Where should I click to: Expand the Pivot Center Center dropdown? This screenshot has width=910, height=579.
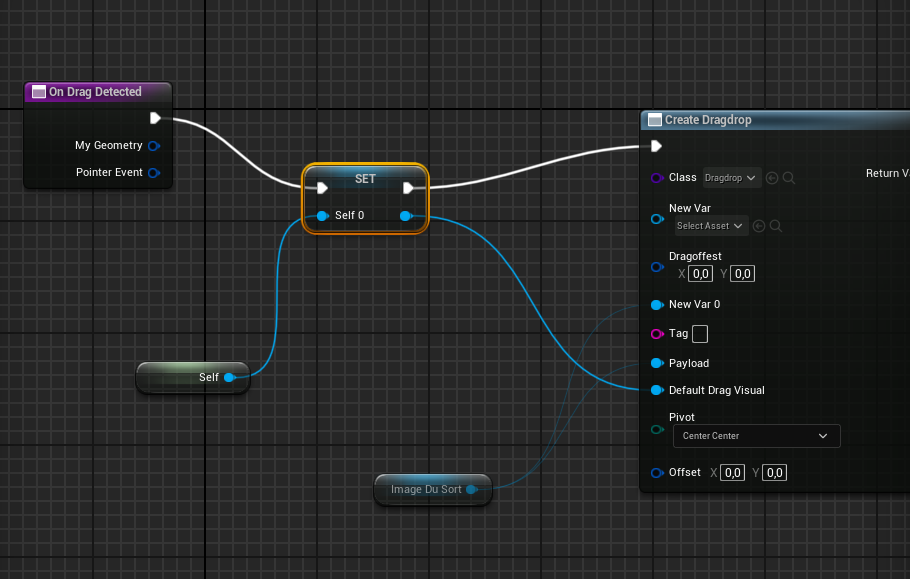[755, 436]
